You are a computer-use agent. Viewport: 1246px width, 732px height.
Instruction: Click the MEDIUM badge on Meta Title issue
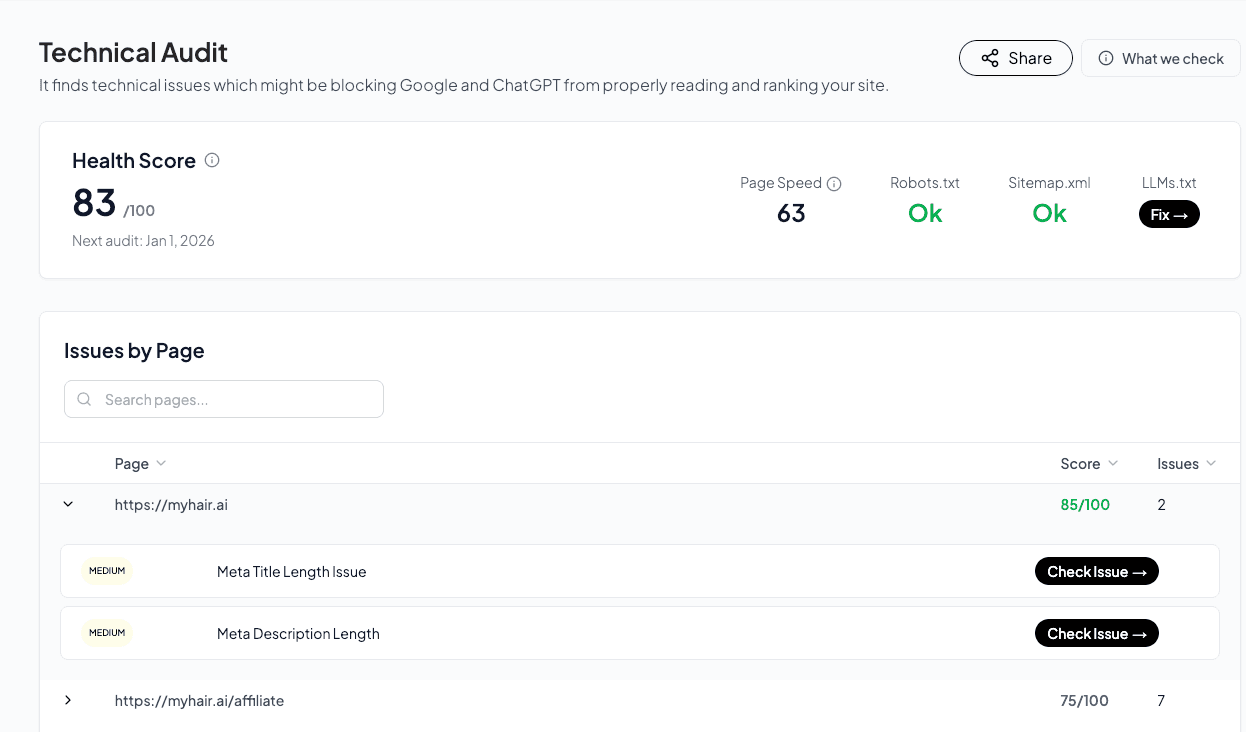point(107,571)
